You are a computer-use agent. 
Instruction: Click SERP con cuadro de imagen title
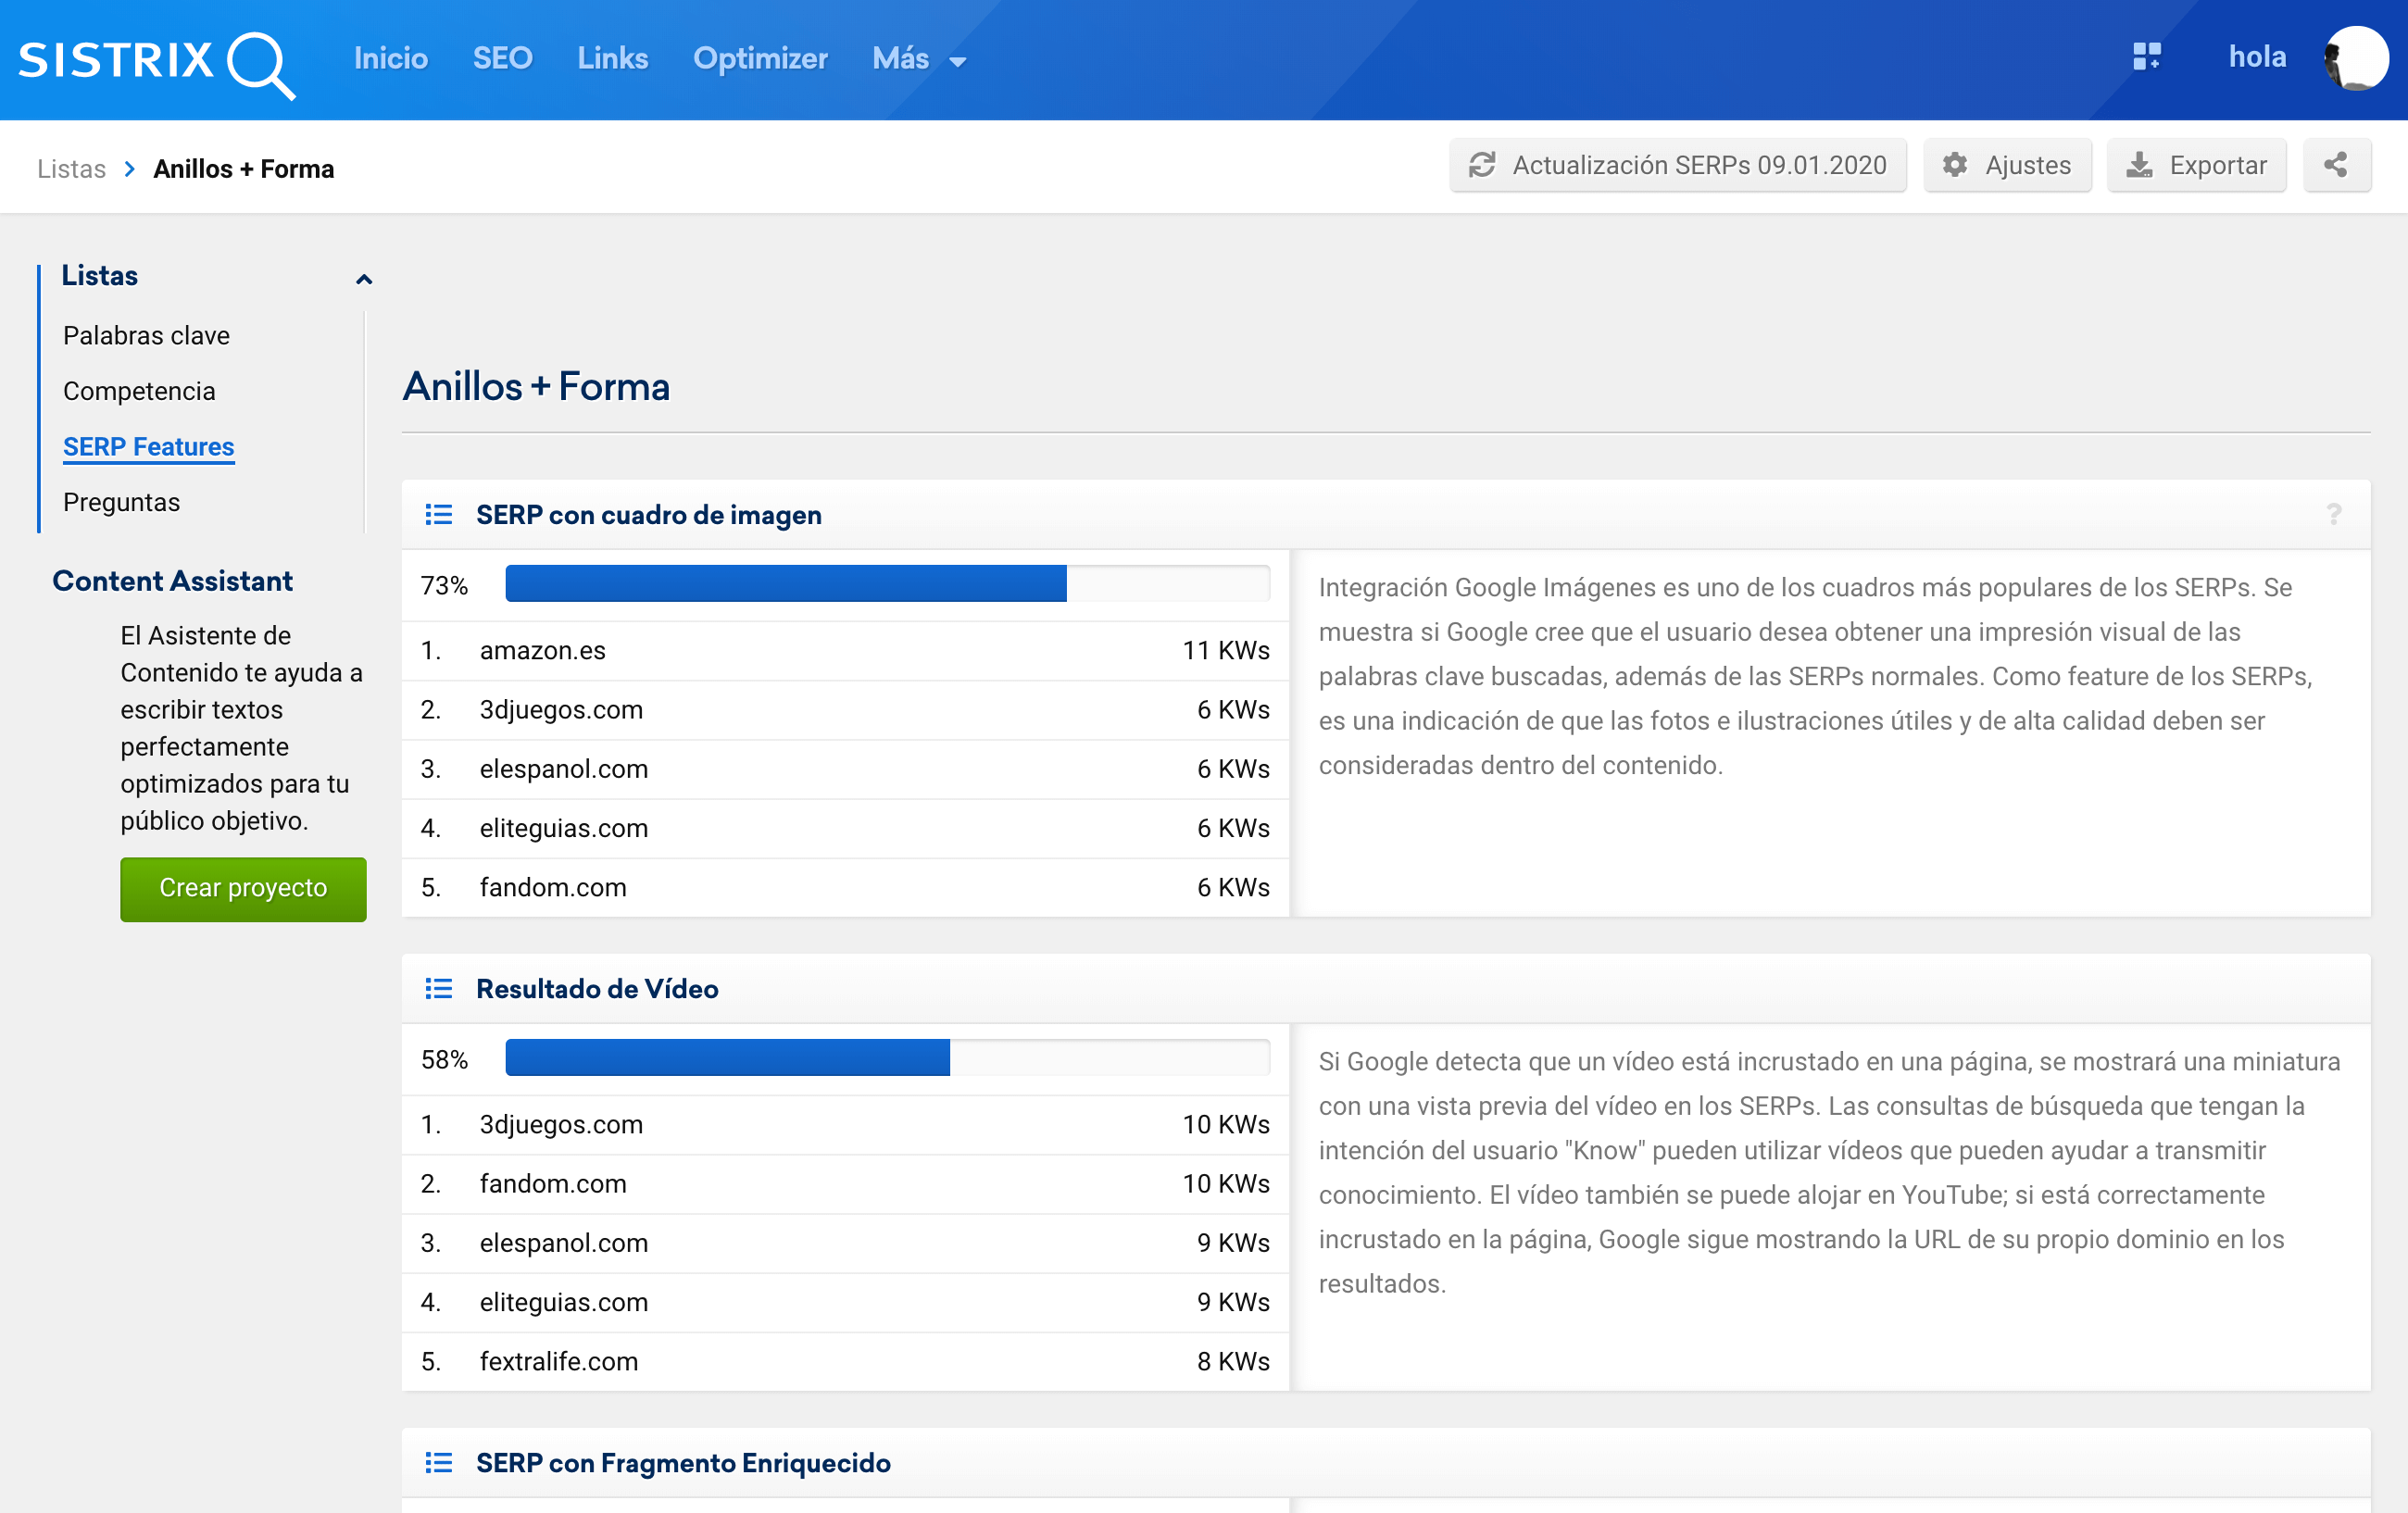(648, 514)
